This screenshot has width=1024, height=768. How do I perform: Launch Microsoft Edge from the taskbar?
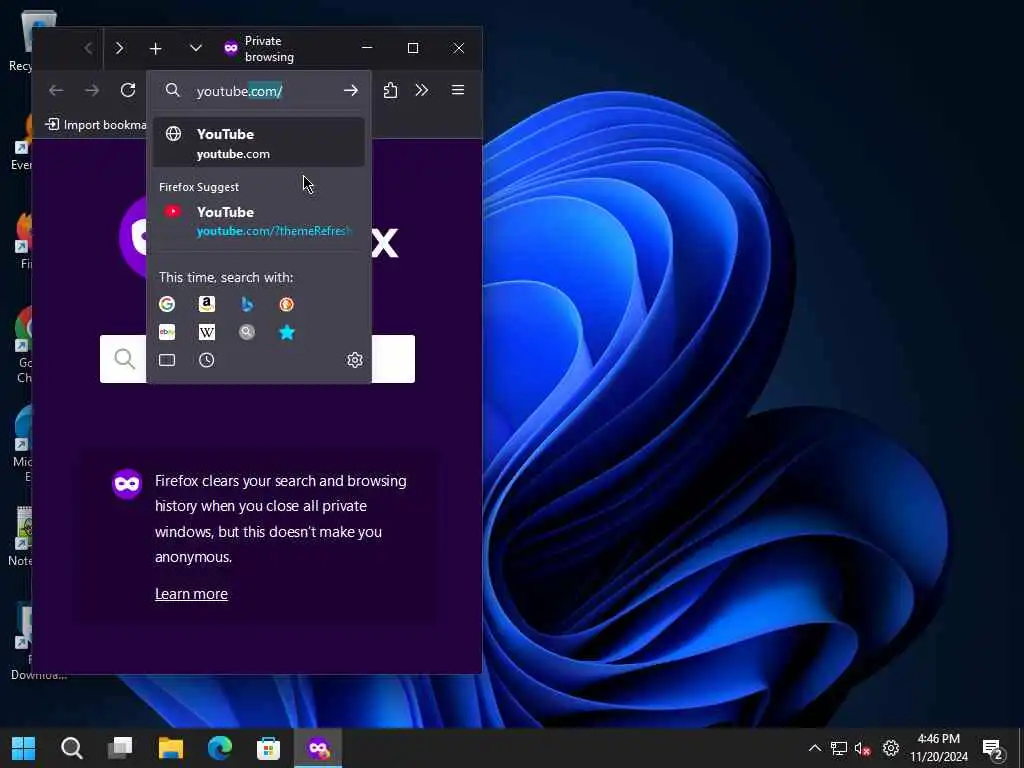click(219, 748)
